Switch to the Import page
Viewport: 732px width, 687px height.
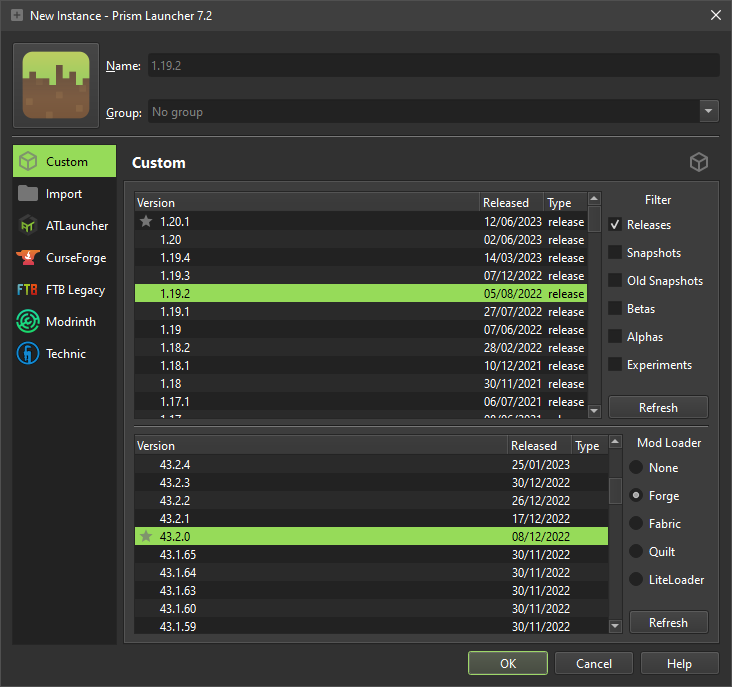(x=64, y=193)
